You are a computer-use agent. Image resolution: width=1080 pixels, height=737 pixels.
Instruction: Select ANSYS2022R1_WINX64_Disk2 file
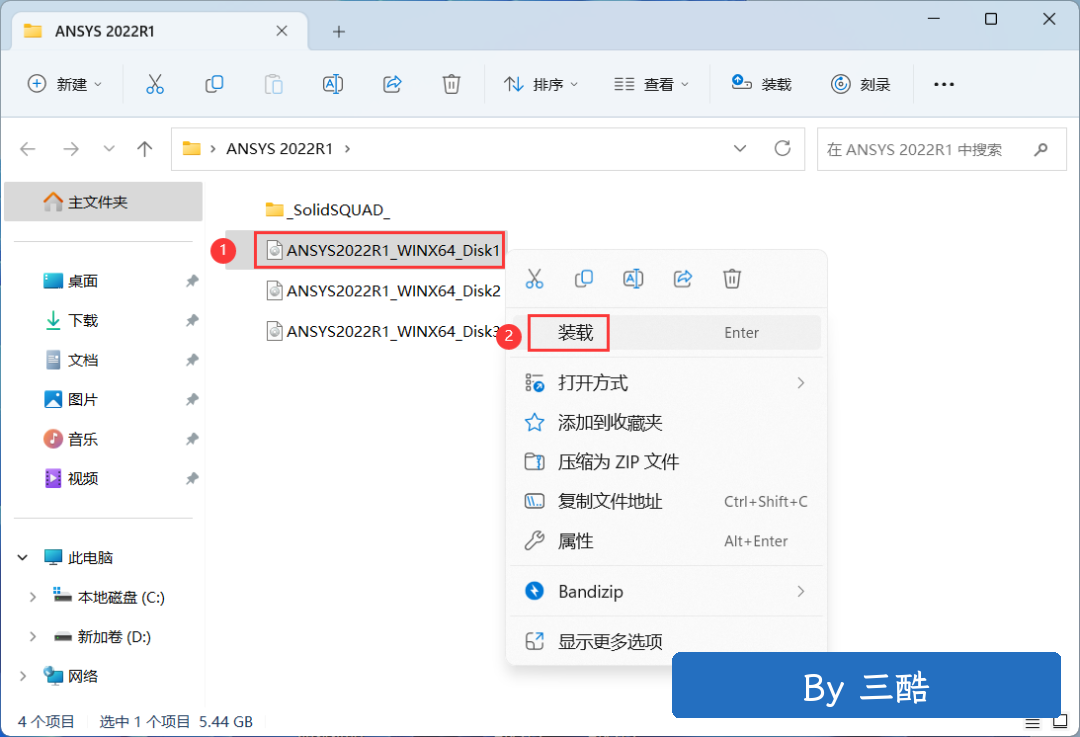383,291
